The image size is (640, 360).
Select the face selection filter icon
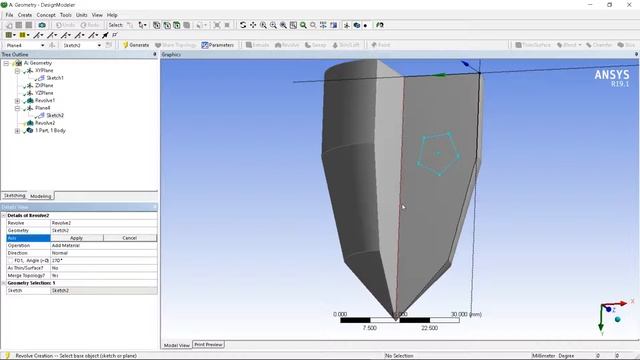(x=177, y=25)
